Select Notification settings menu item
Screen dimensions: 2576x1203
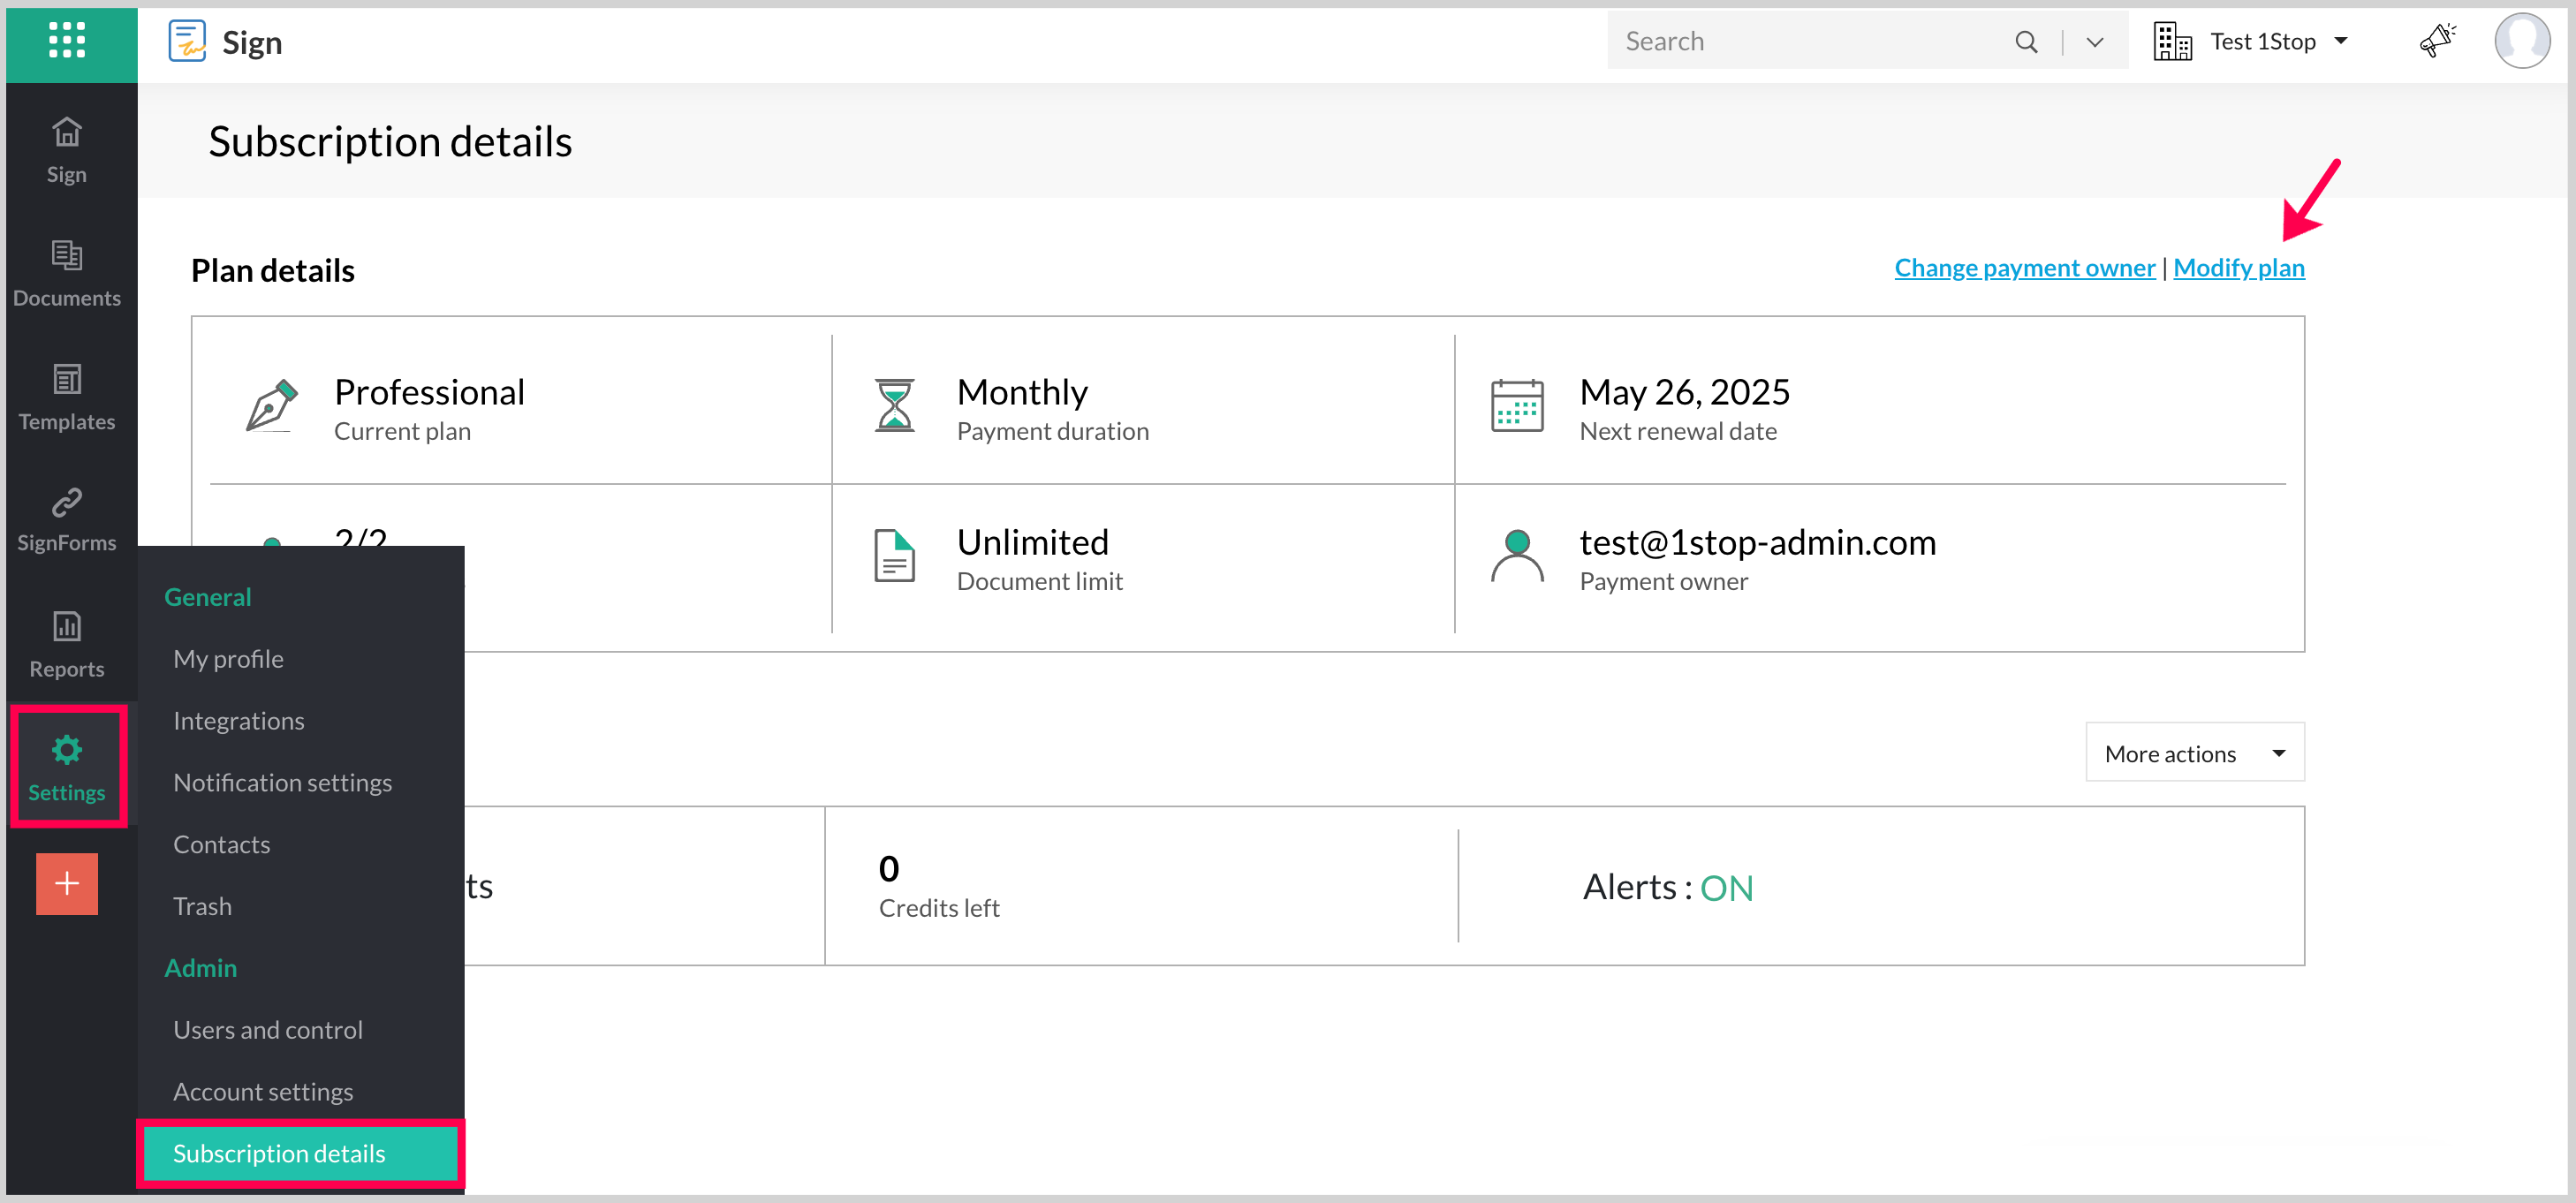pyautogui.click(x=282, y=782)
